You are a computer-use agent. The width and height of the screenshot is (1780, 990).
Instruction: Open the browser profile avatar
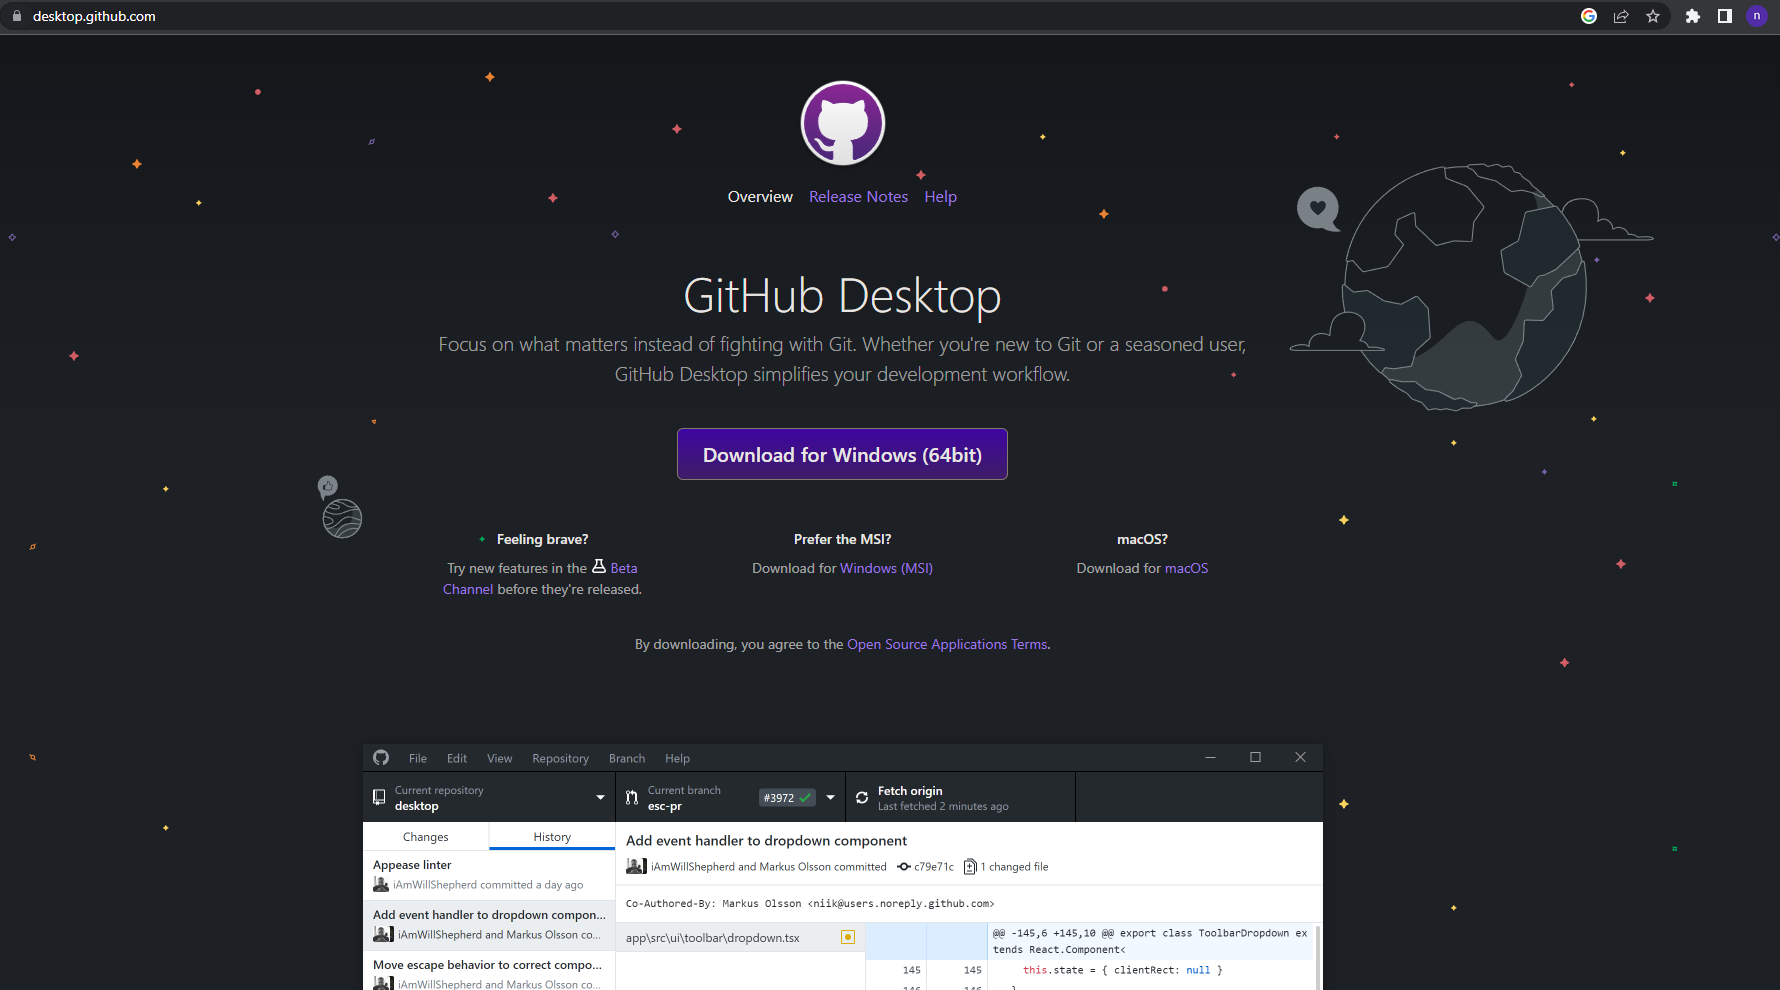pos(1757,16)
